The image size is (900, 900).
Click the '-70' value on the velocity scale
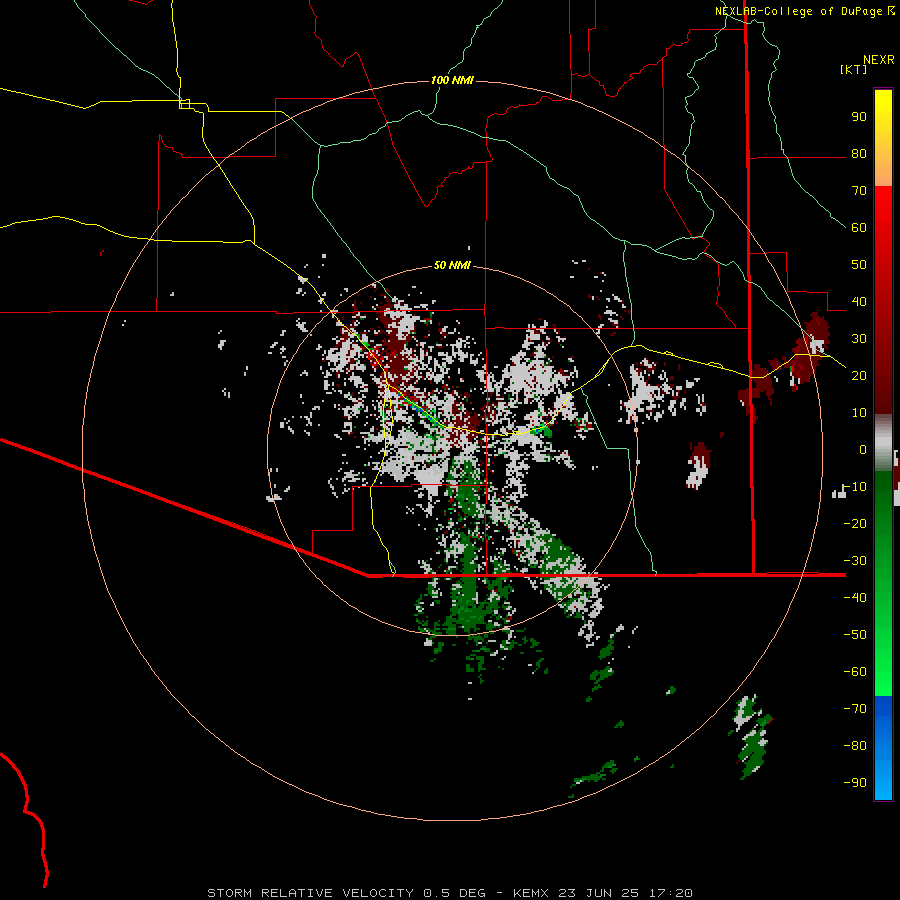tap(855, 708)
